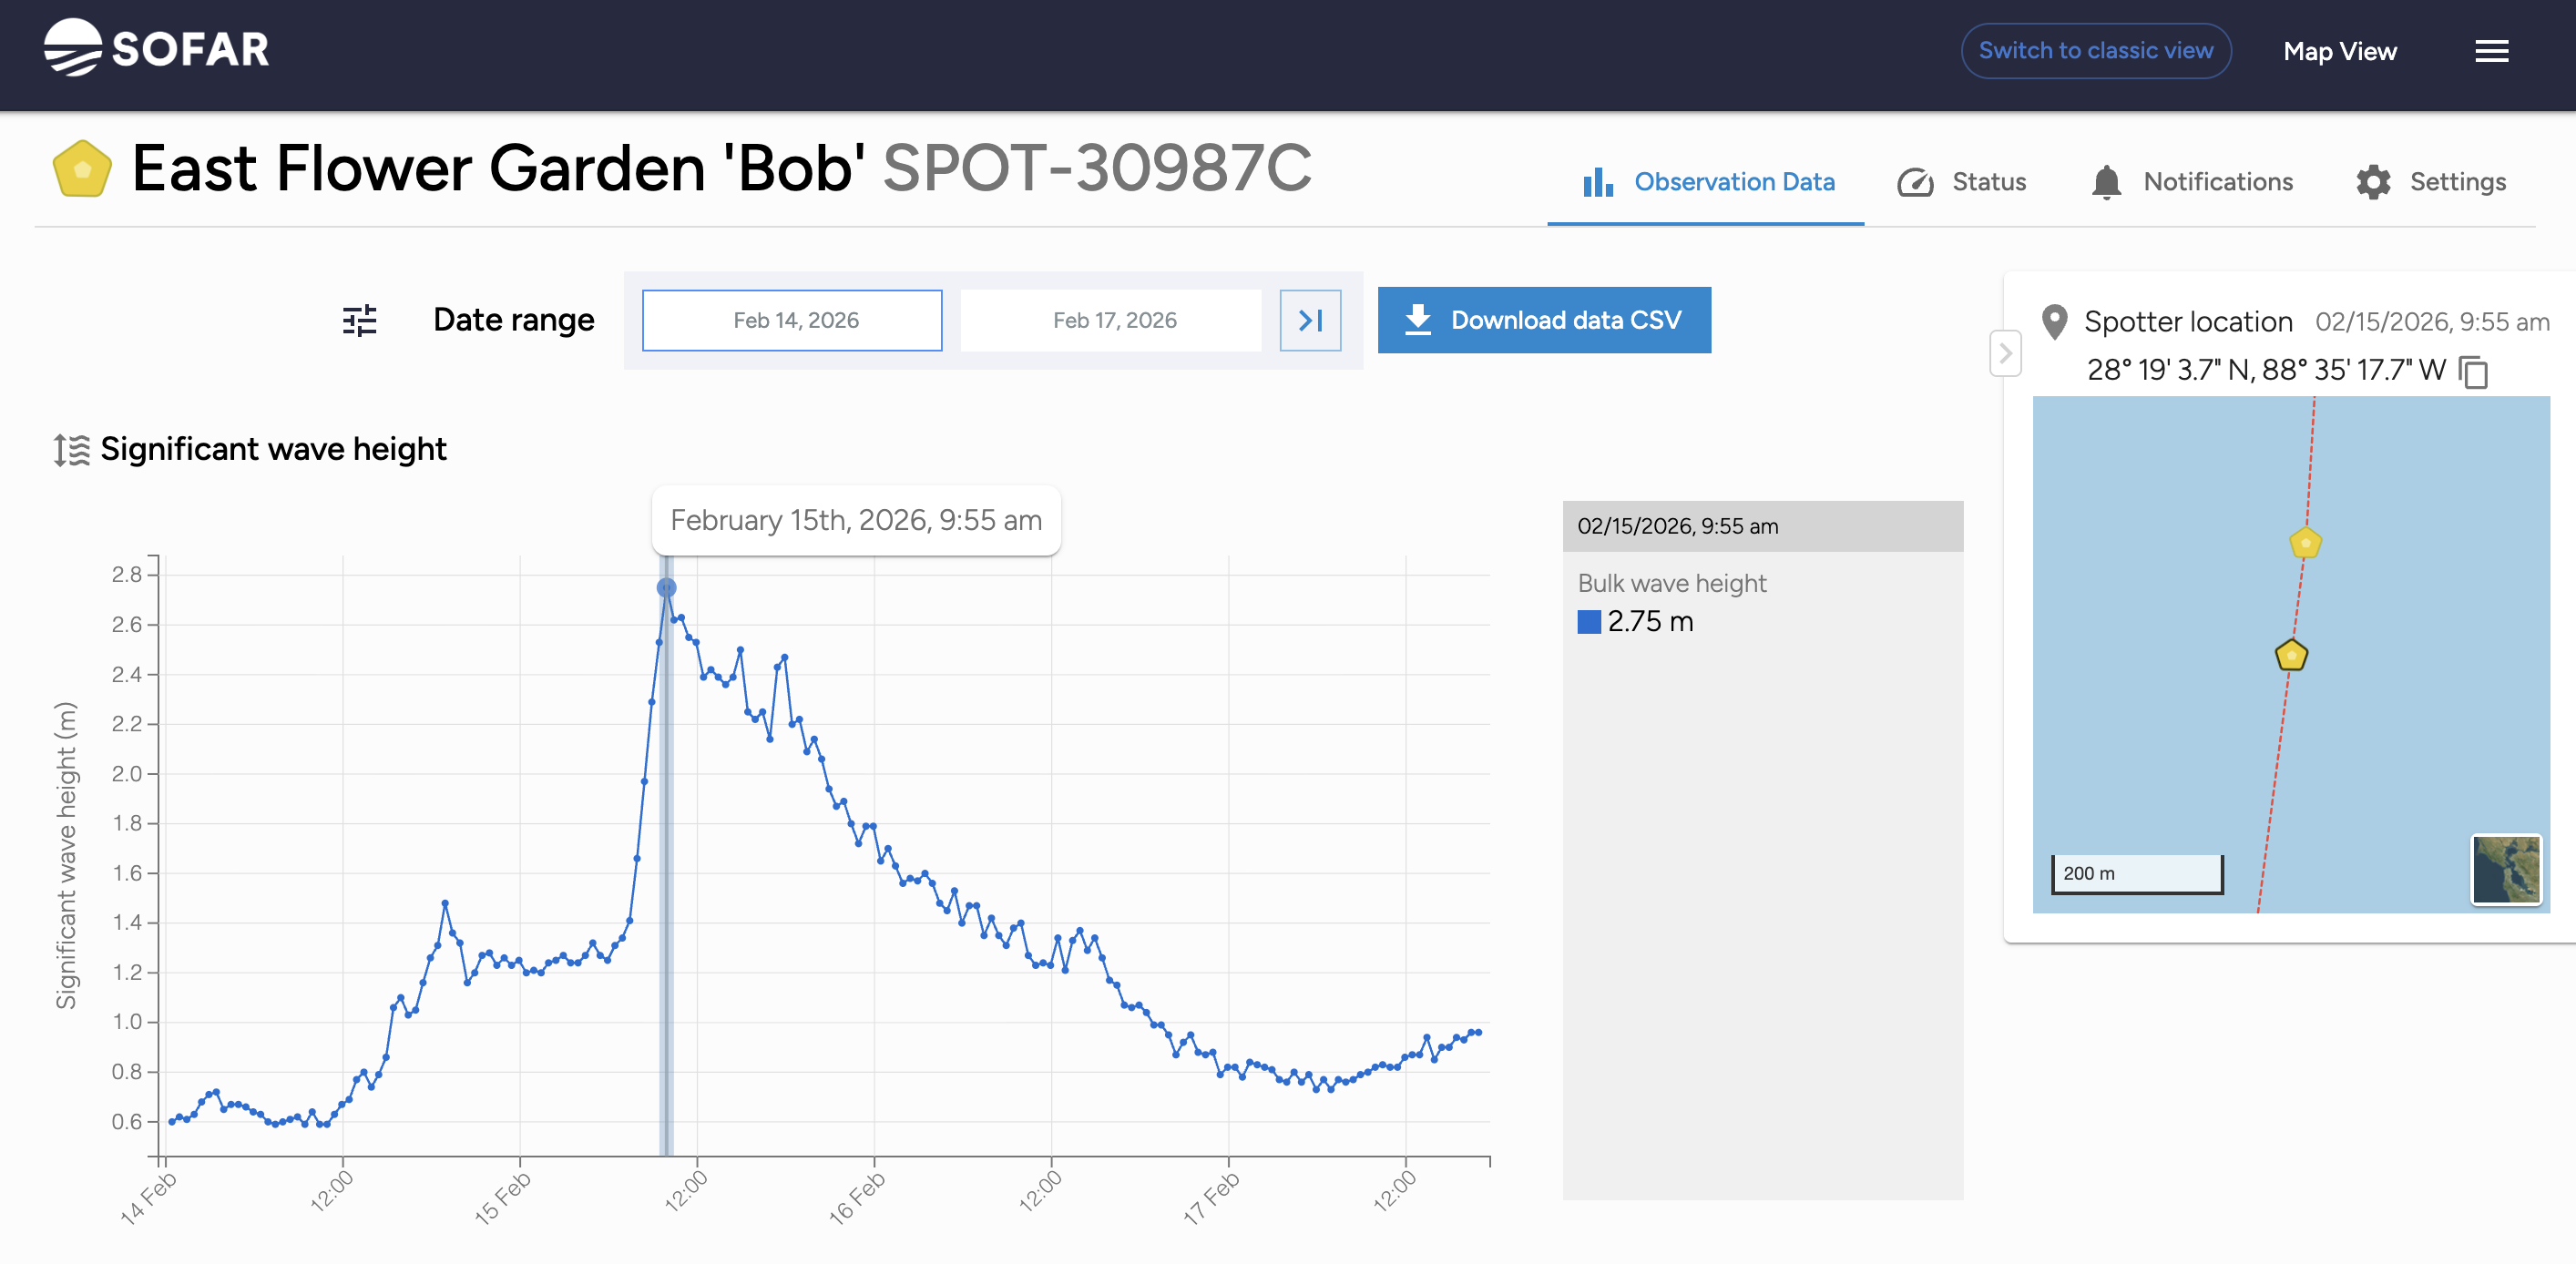Image resolution: width=2576 pixels, height=1264 pixels.
Task: Open the Feb 17, 2026 end date field
Action: point(1111,320)
